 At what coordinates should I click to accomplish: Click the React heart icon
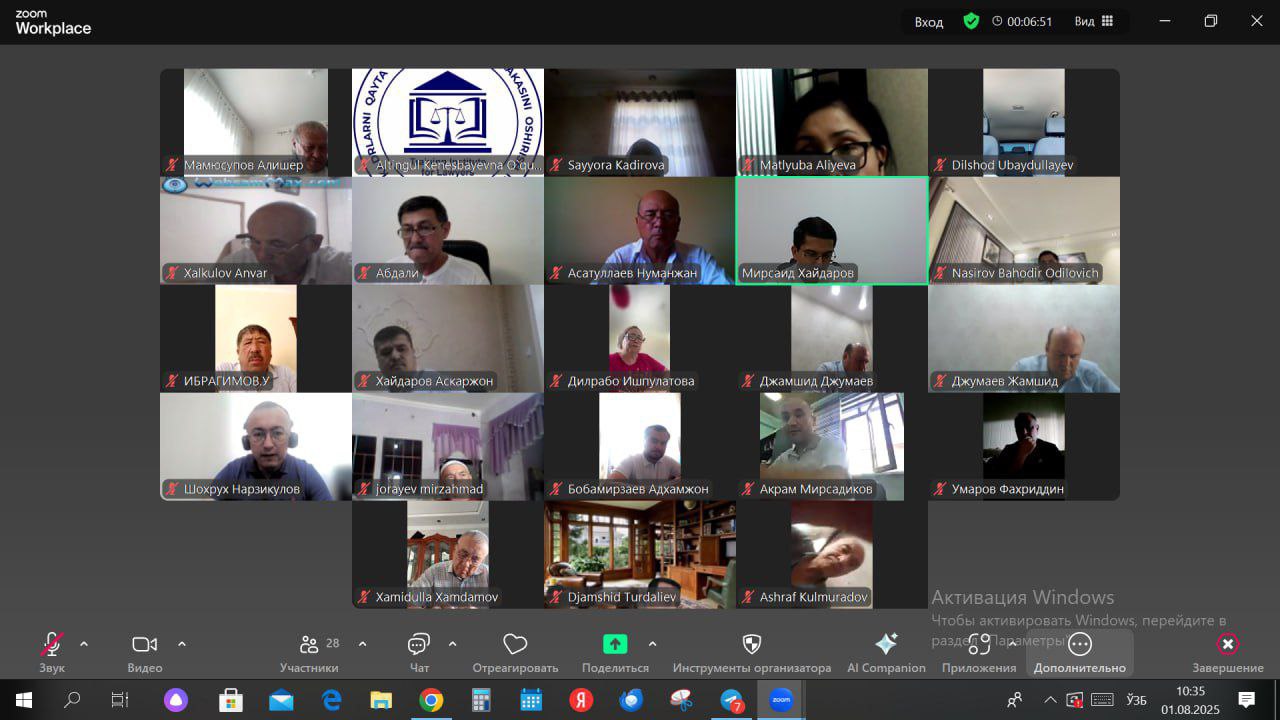point(515,645)
